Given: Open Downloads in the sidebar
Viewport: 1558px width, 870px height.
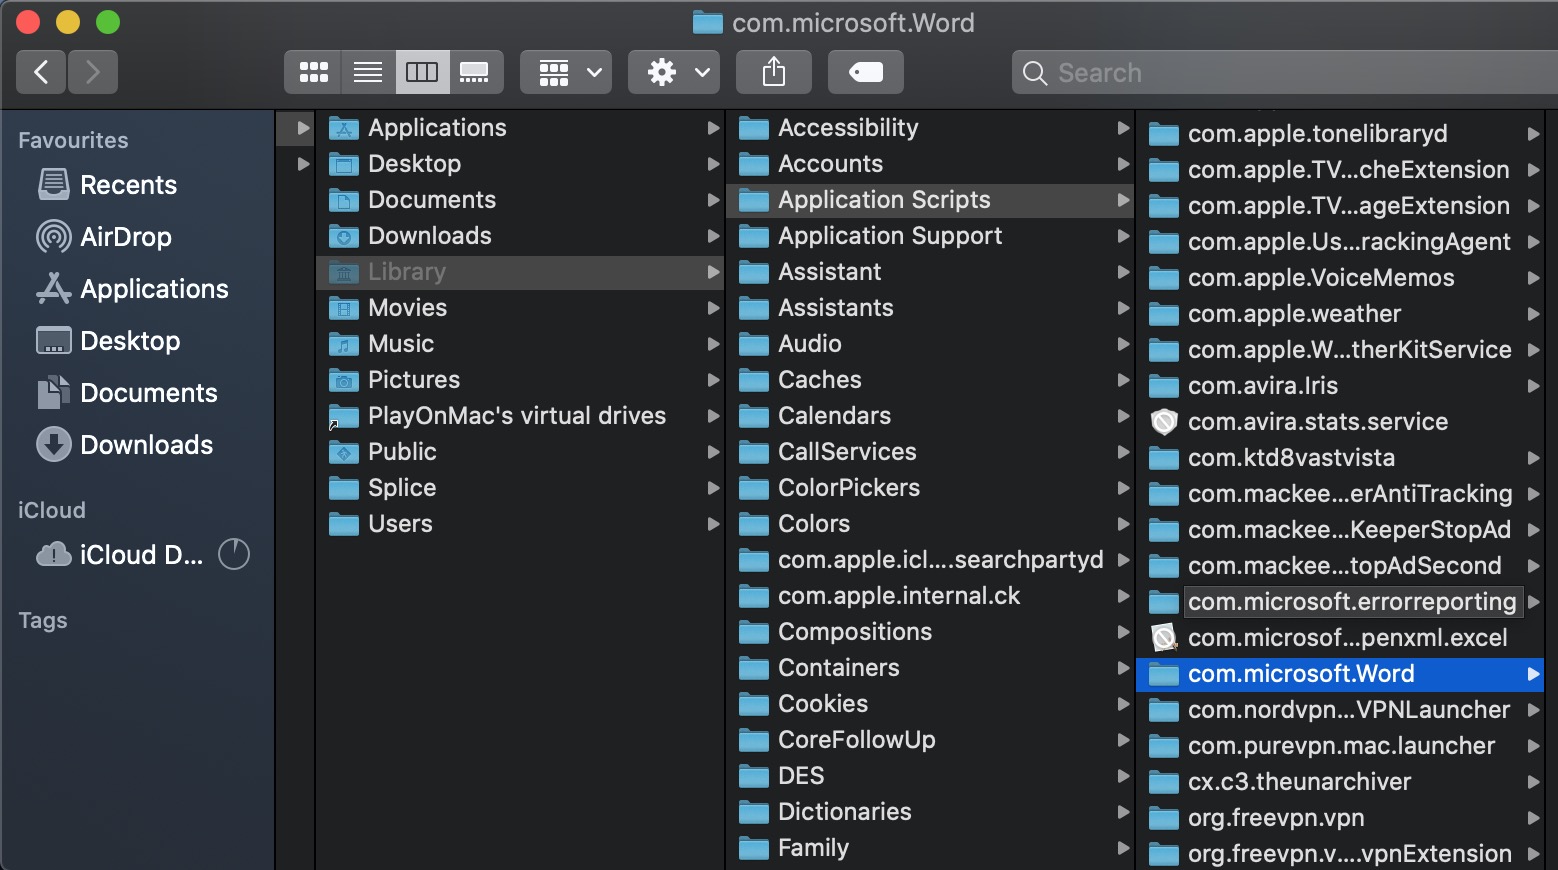Looking at the screenshot, I should point(125,445).
